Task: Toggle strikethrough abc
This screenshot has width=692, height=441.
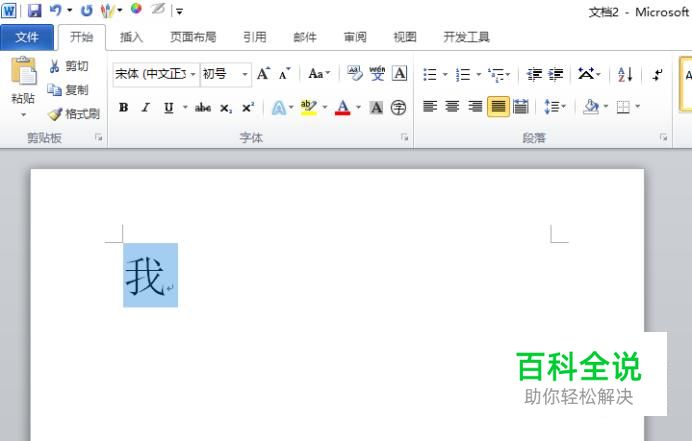Action: tap(203, 107)
